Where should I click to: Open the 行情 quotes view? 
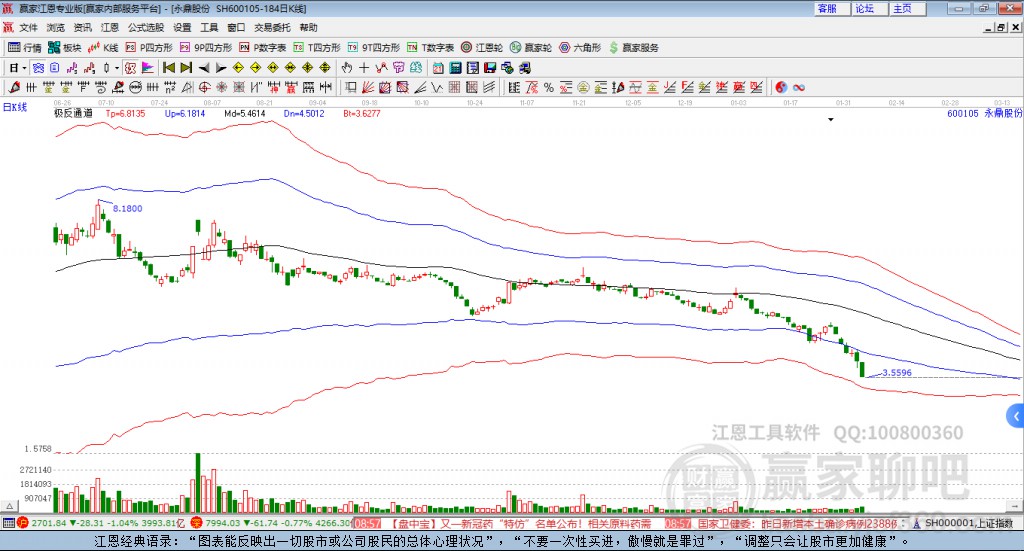click(24, 48)
